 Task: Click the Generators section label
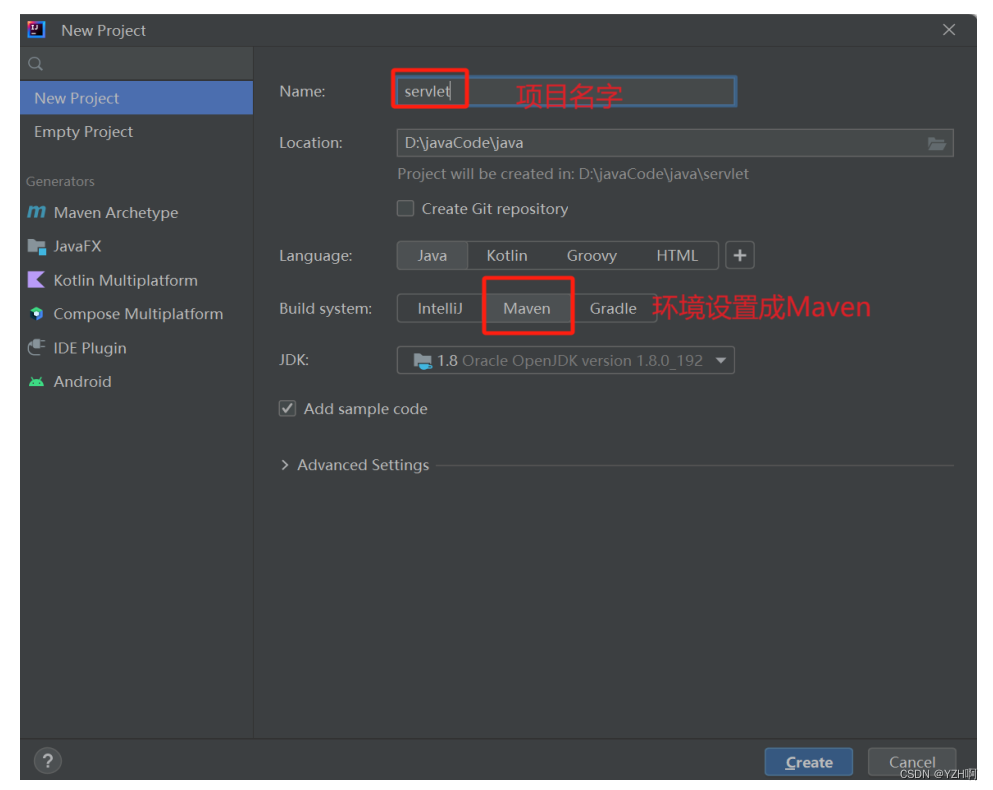click(x=60, y=181)
